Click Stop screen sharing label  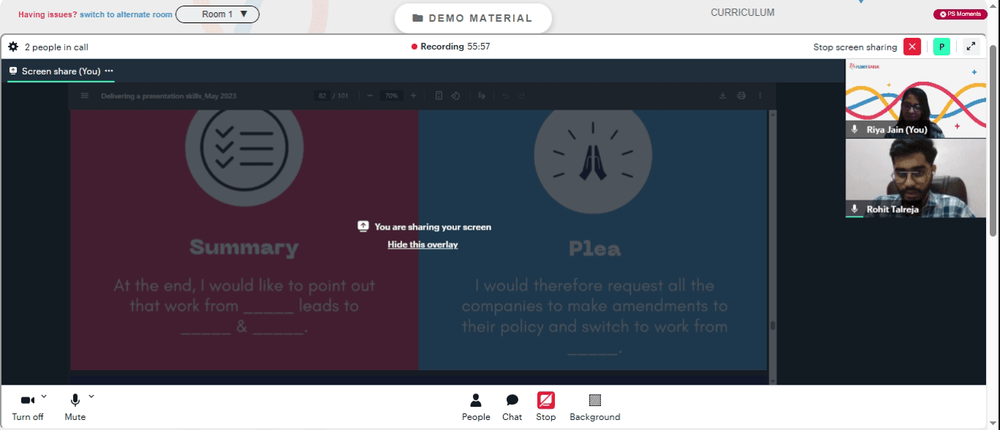coord(855,47)
